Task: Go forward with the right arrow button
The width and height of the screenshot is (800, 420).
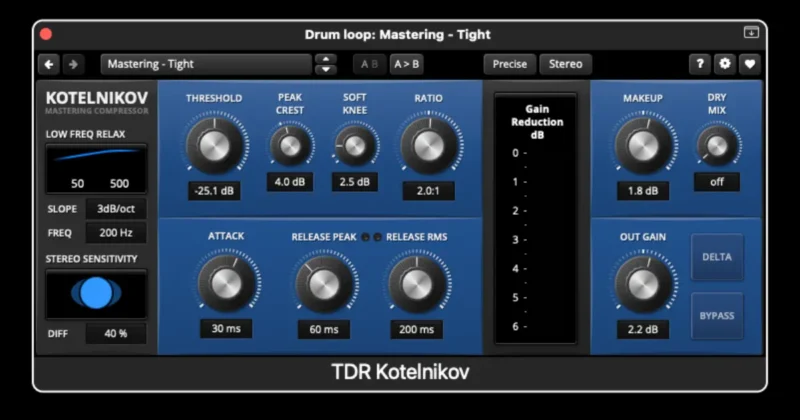Action: tap(73, 64)
